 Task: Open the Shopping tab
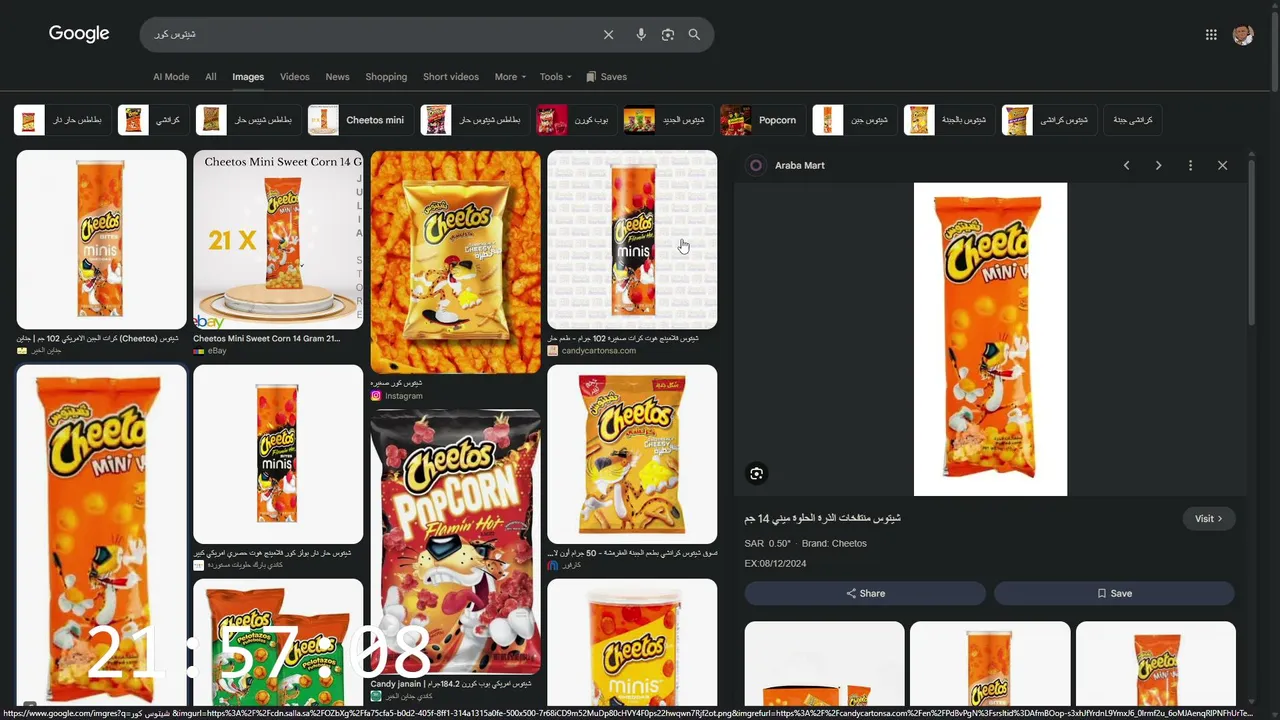click(386, 77)
